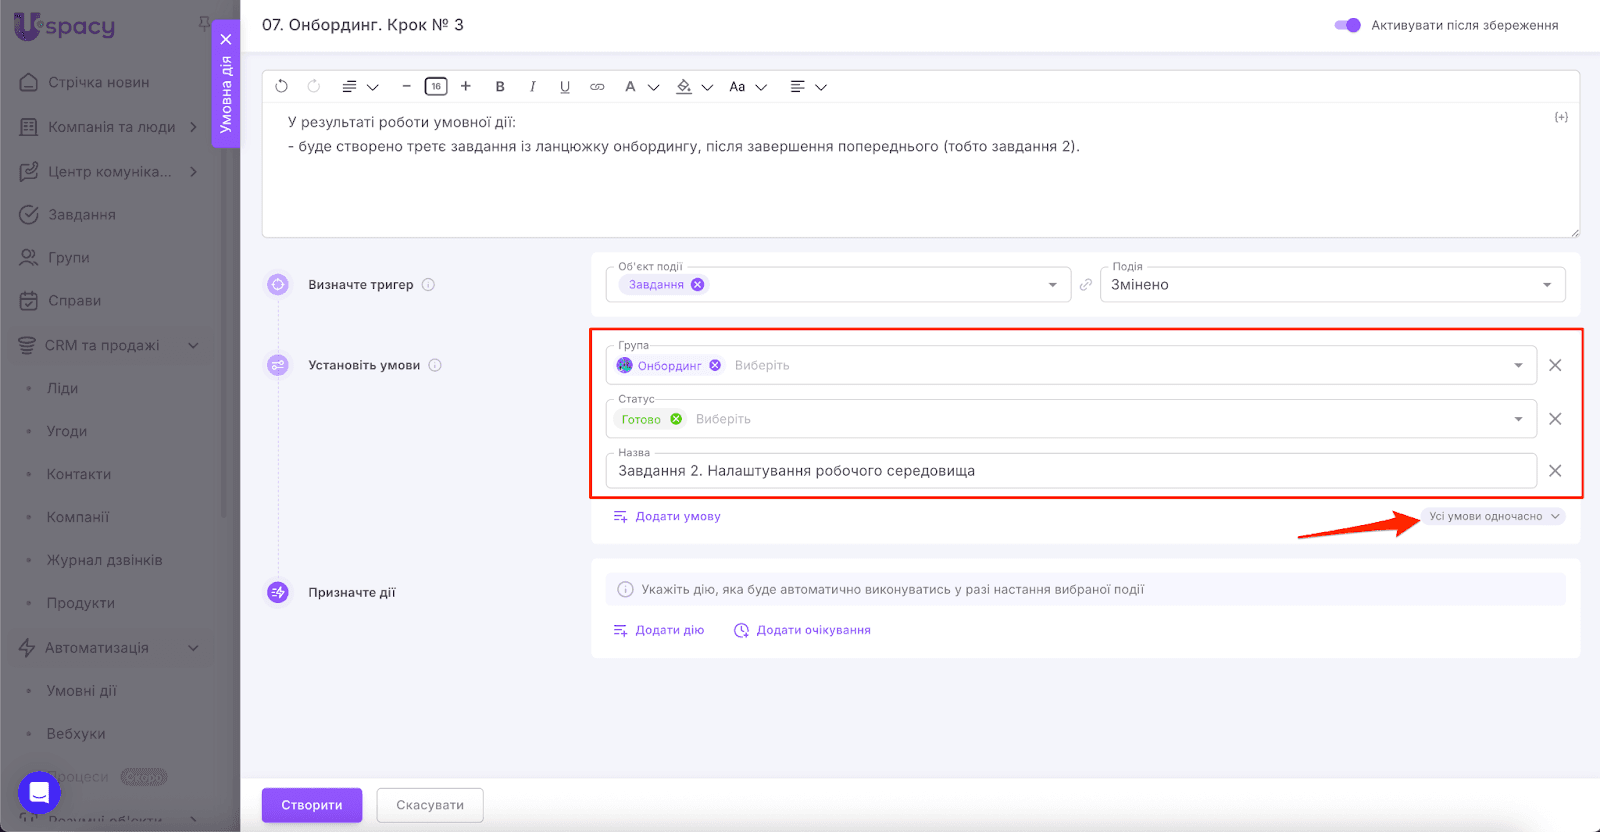
Task: Click the undo icon in editor toolbar
Action: point(281,87)
